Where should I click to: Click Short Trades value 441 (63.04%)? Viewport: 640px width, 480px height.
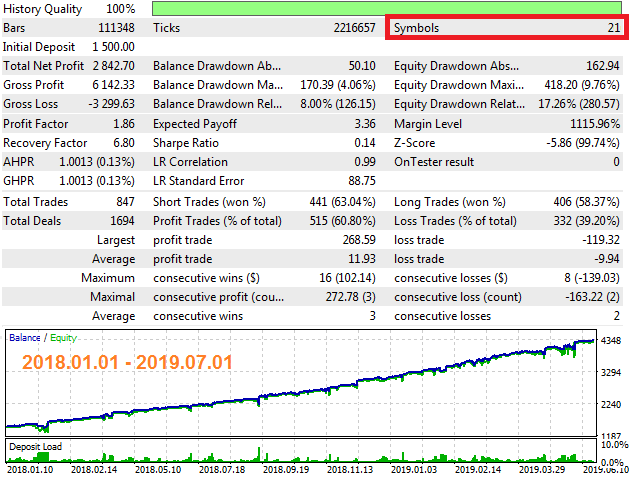click(x=342, y=202)
